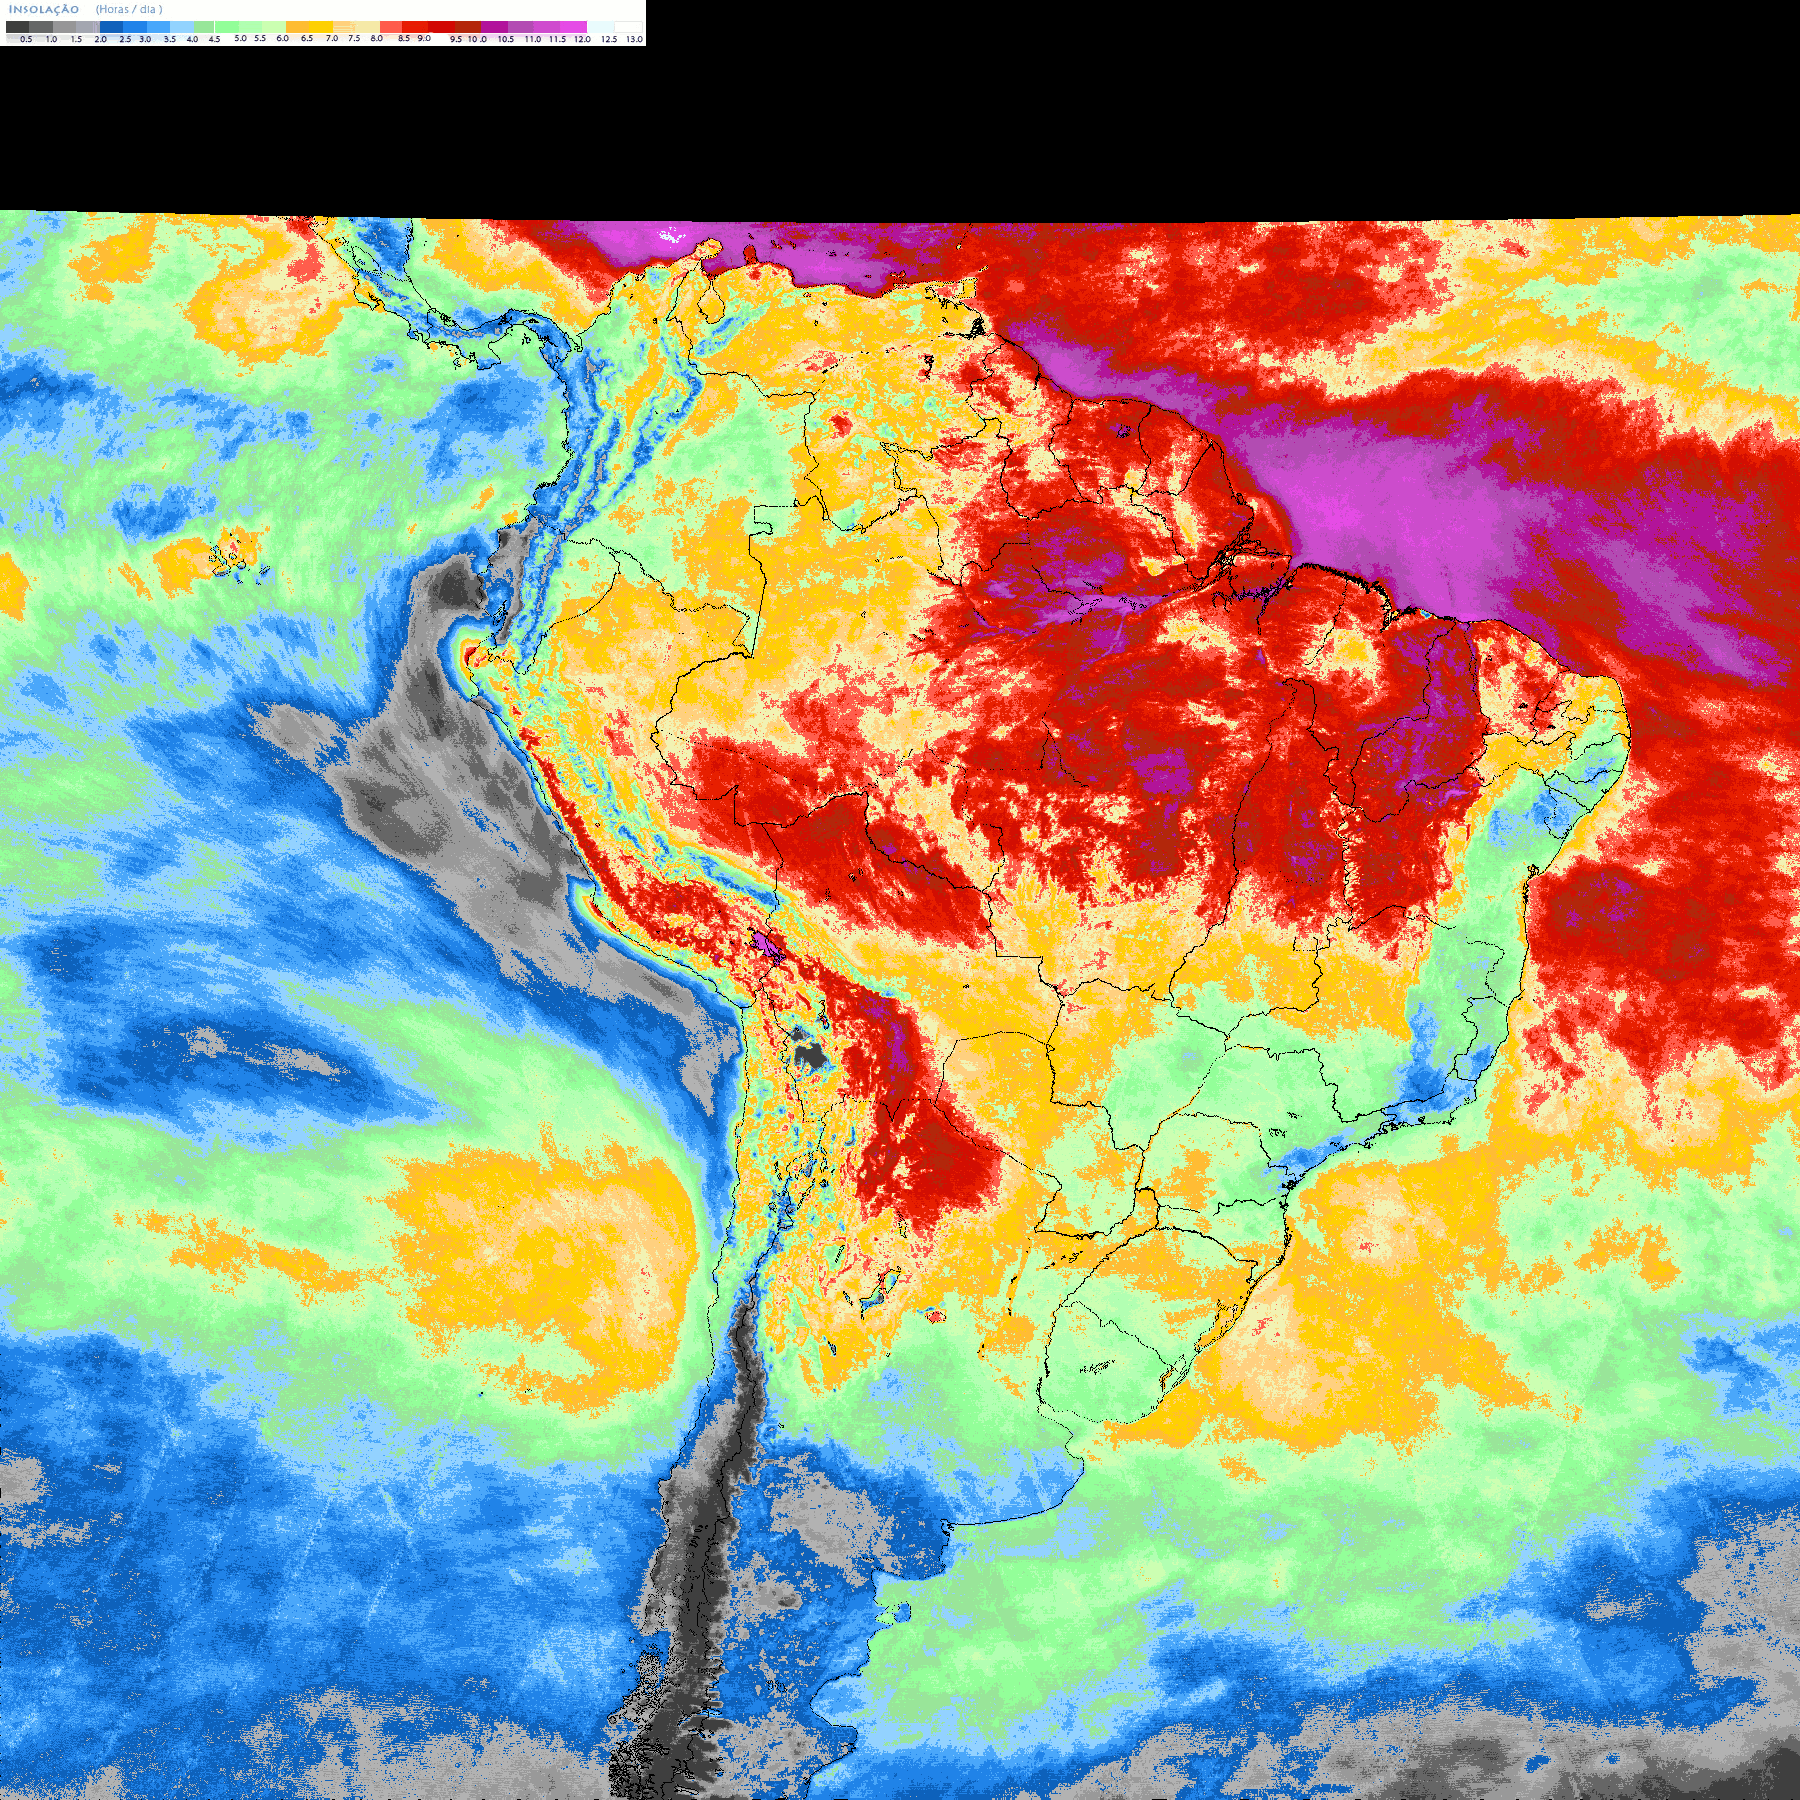Click the INSOLAÇÃO legend title
This screenshot has height=1800, width=1800.
[x=44, y=9]
